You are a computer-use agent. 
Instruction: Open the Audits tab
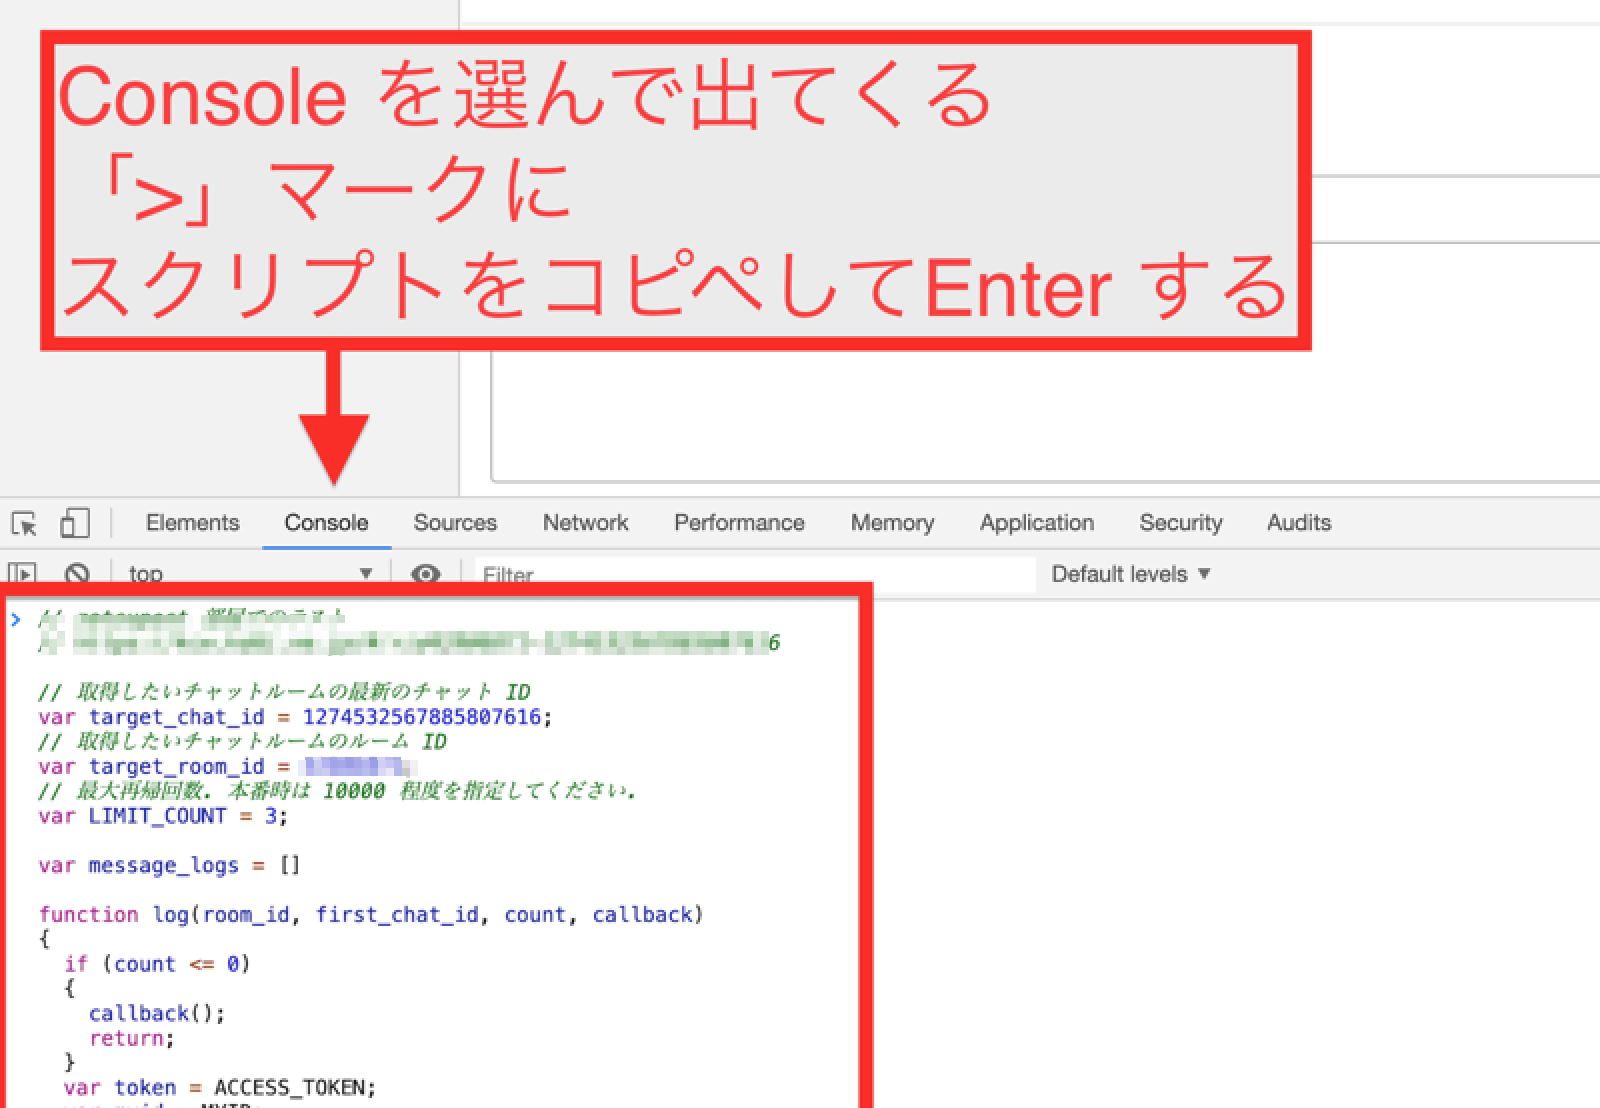pos(1299,523)
